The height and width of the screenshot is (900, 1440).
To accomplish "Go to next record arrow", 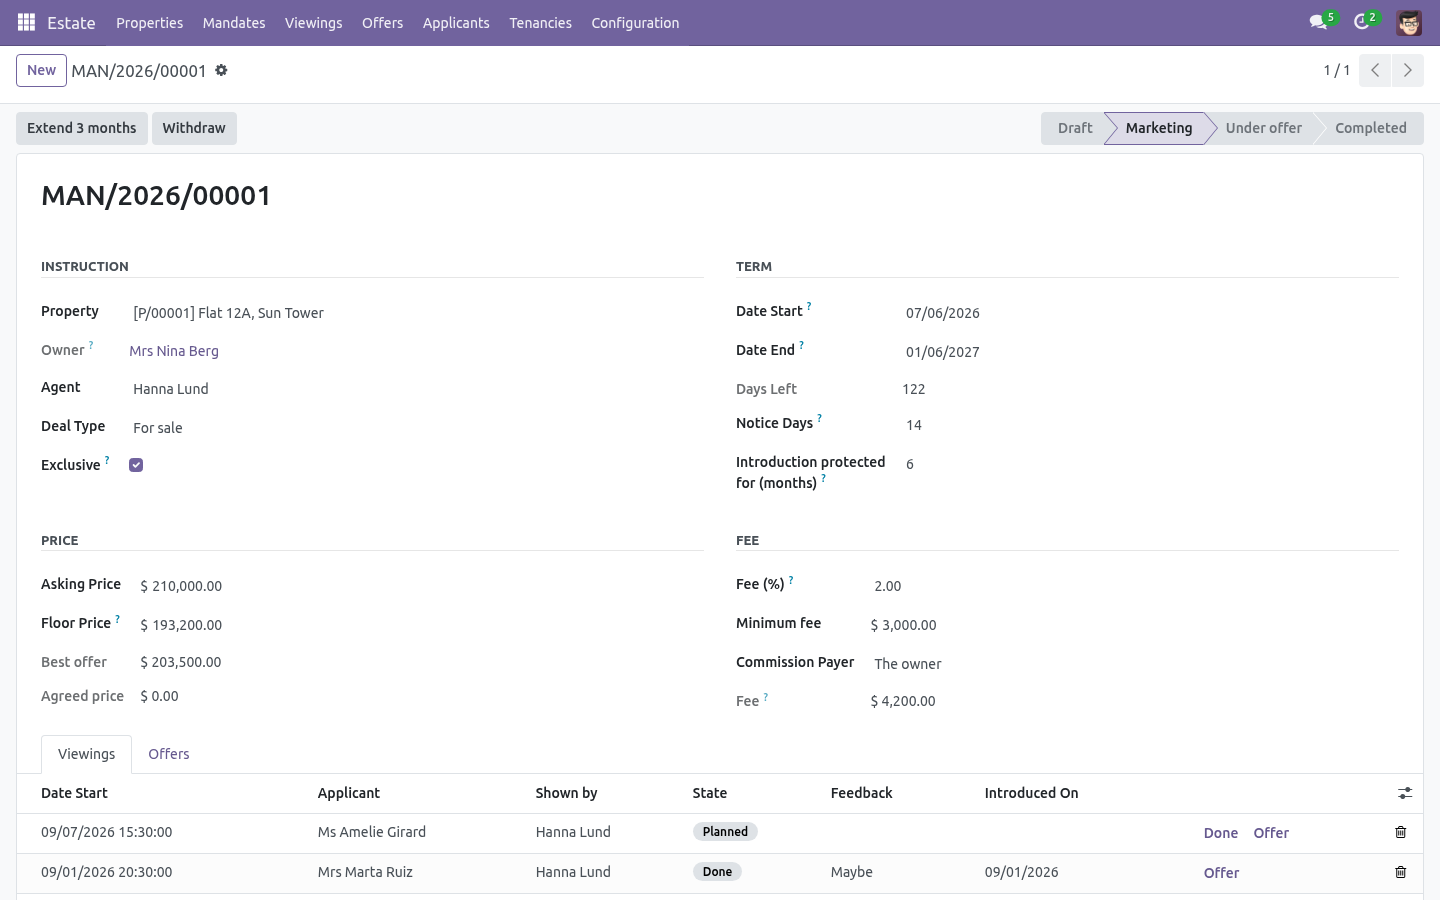I will tap(1407, 70).
